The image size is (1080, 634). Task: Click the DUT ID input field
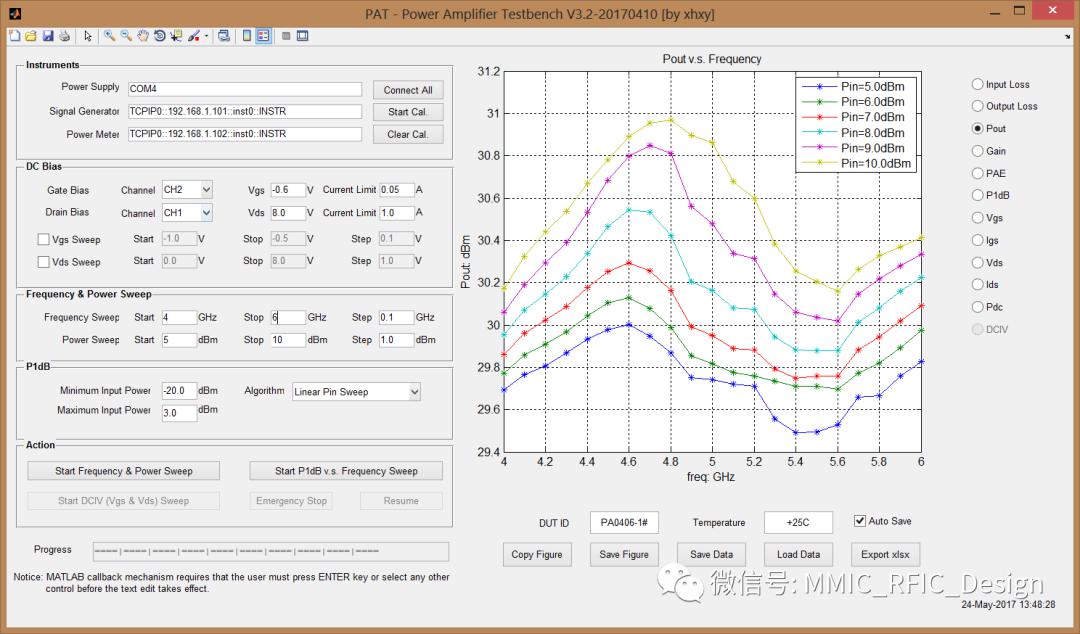(x=624, y=522)
